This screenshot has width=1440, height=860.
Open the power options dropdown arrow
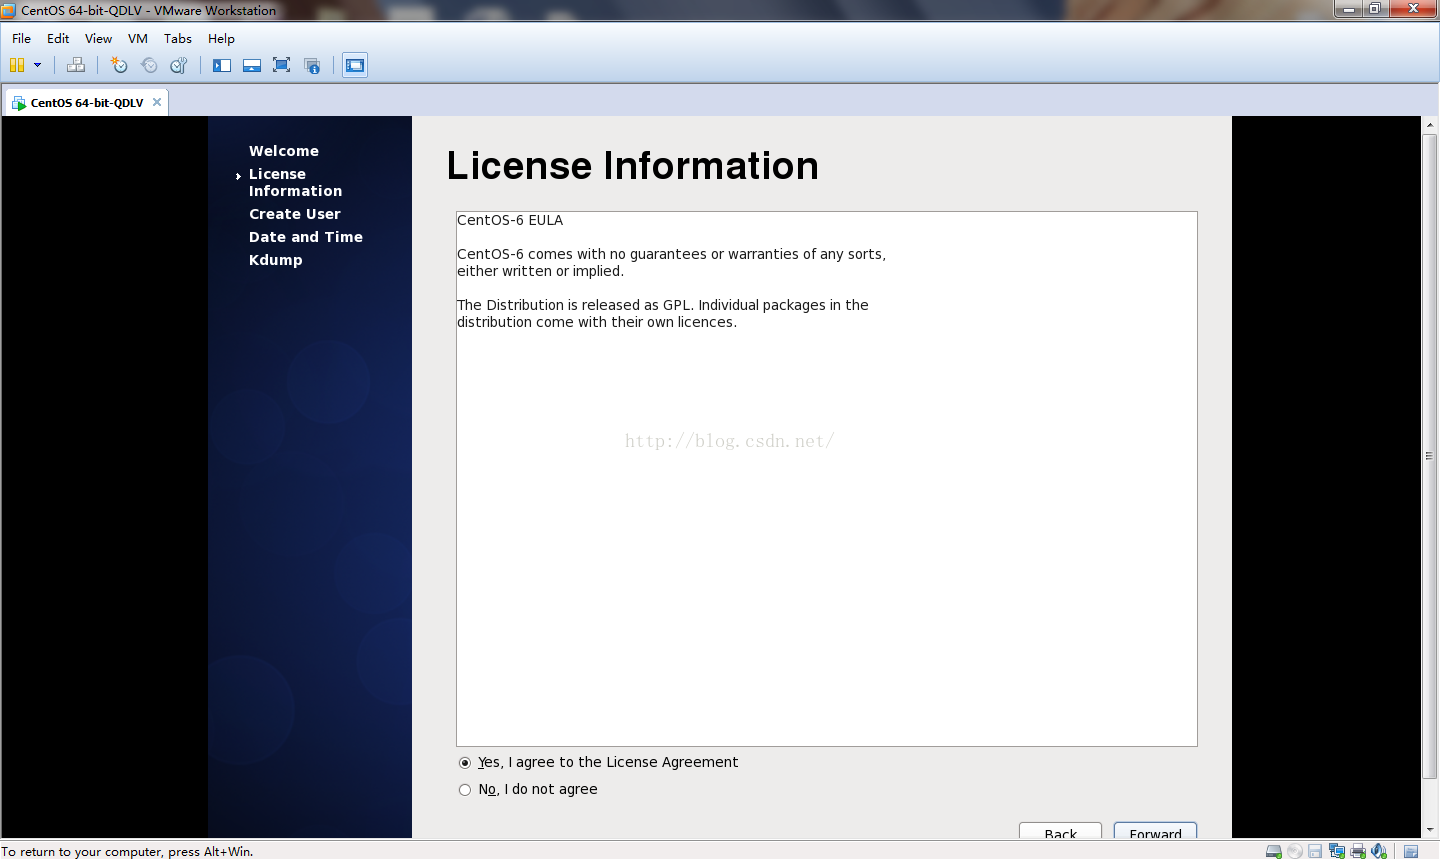click(x=37, y=65)
